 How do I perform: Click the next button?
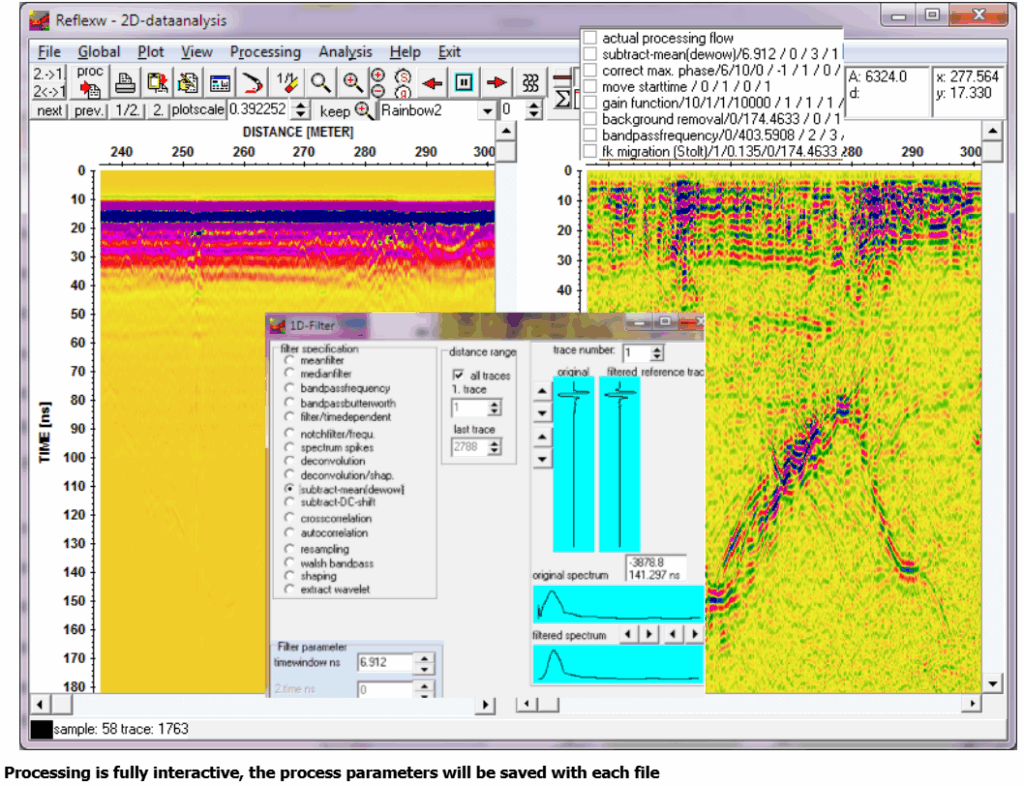[50, 111]
